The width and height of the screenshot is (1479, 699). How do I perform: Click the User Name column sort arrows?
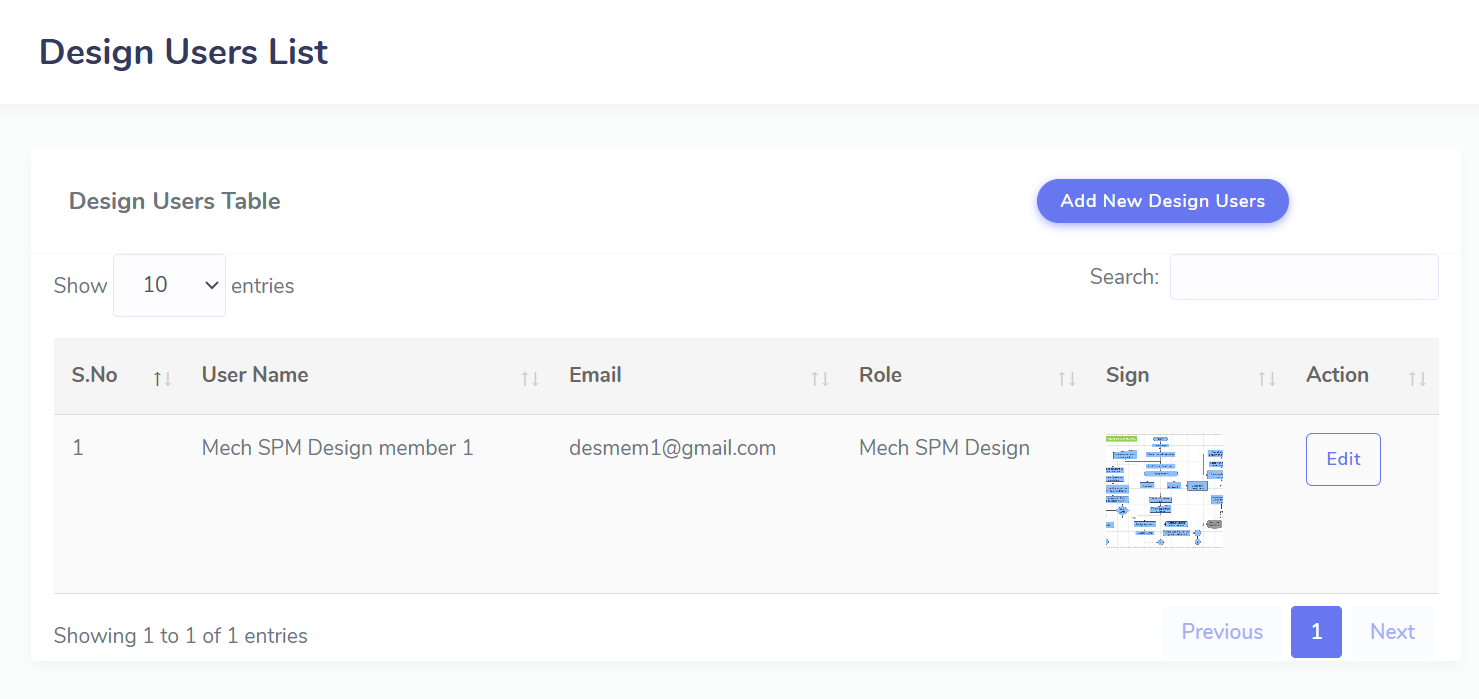[530, 378]
